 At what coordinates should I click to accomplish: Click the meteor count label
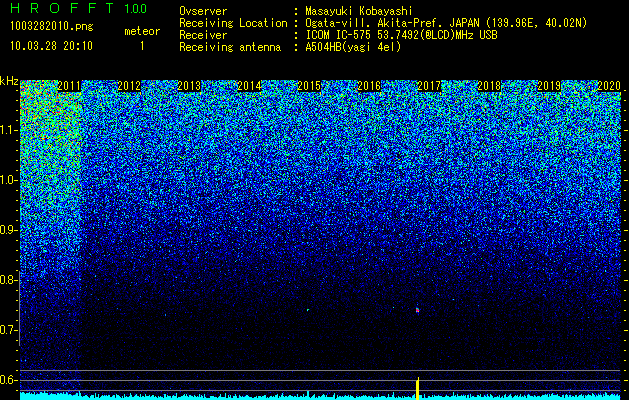coord(142,31)
